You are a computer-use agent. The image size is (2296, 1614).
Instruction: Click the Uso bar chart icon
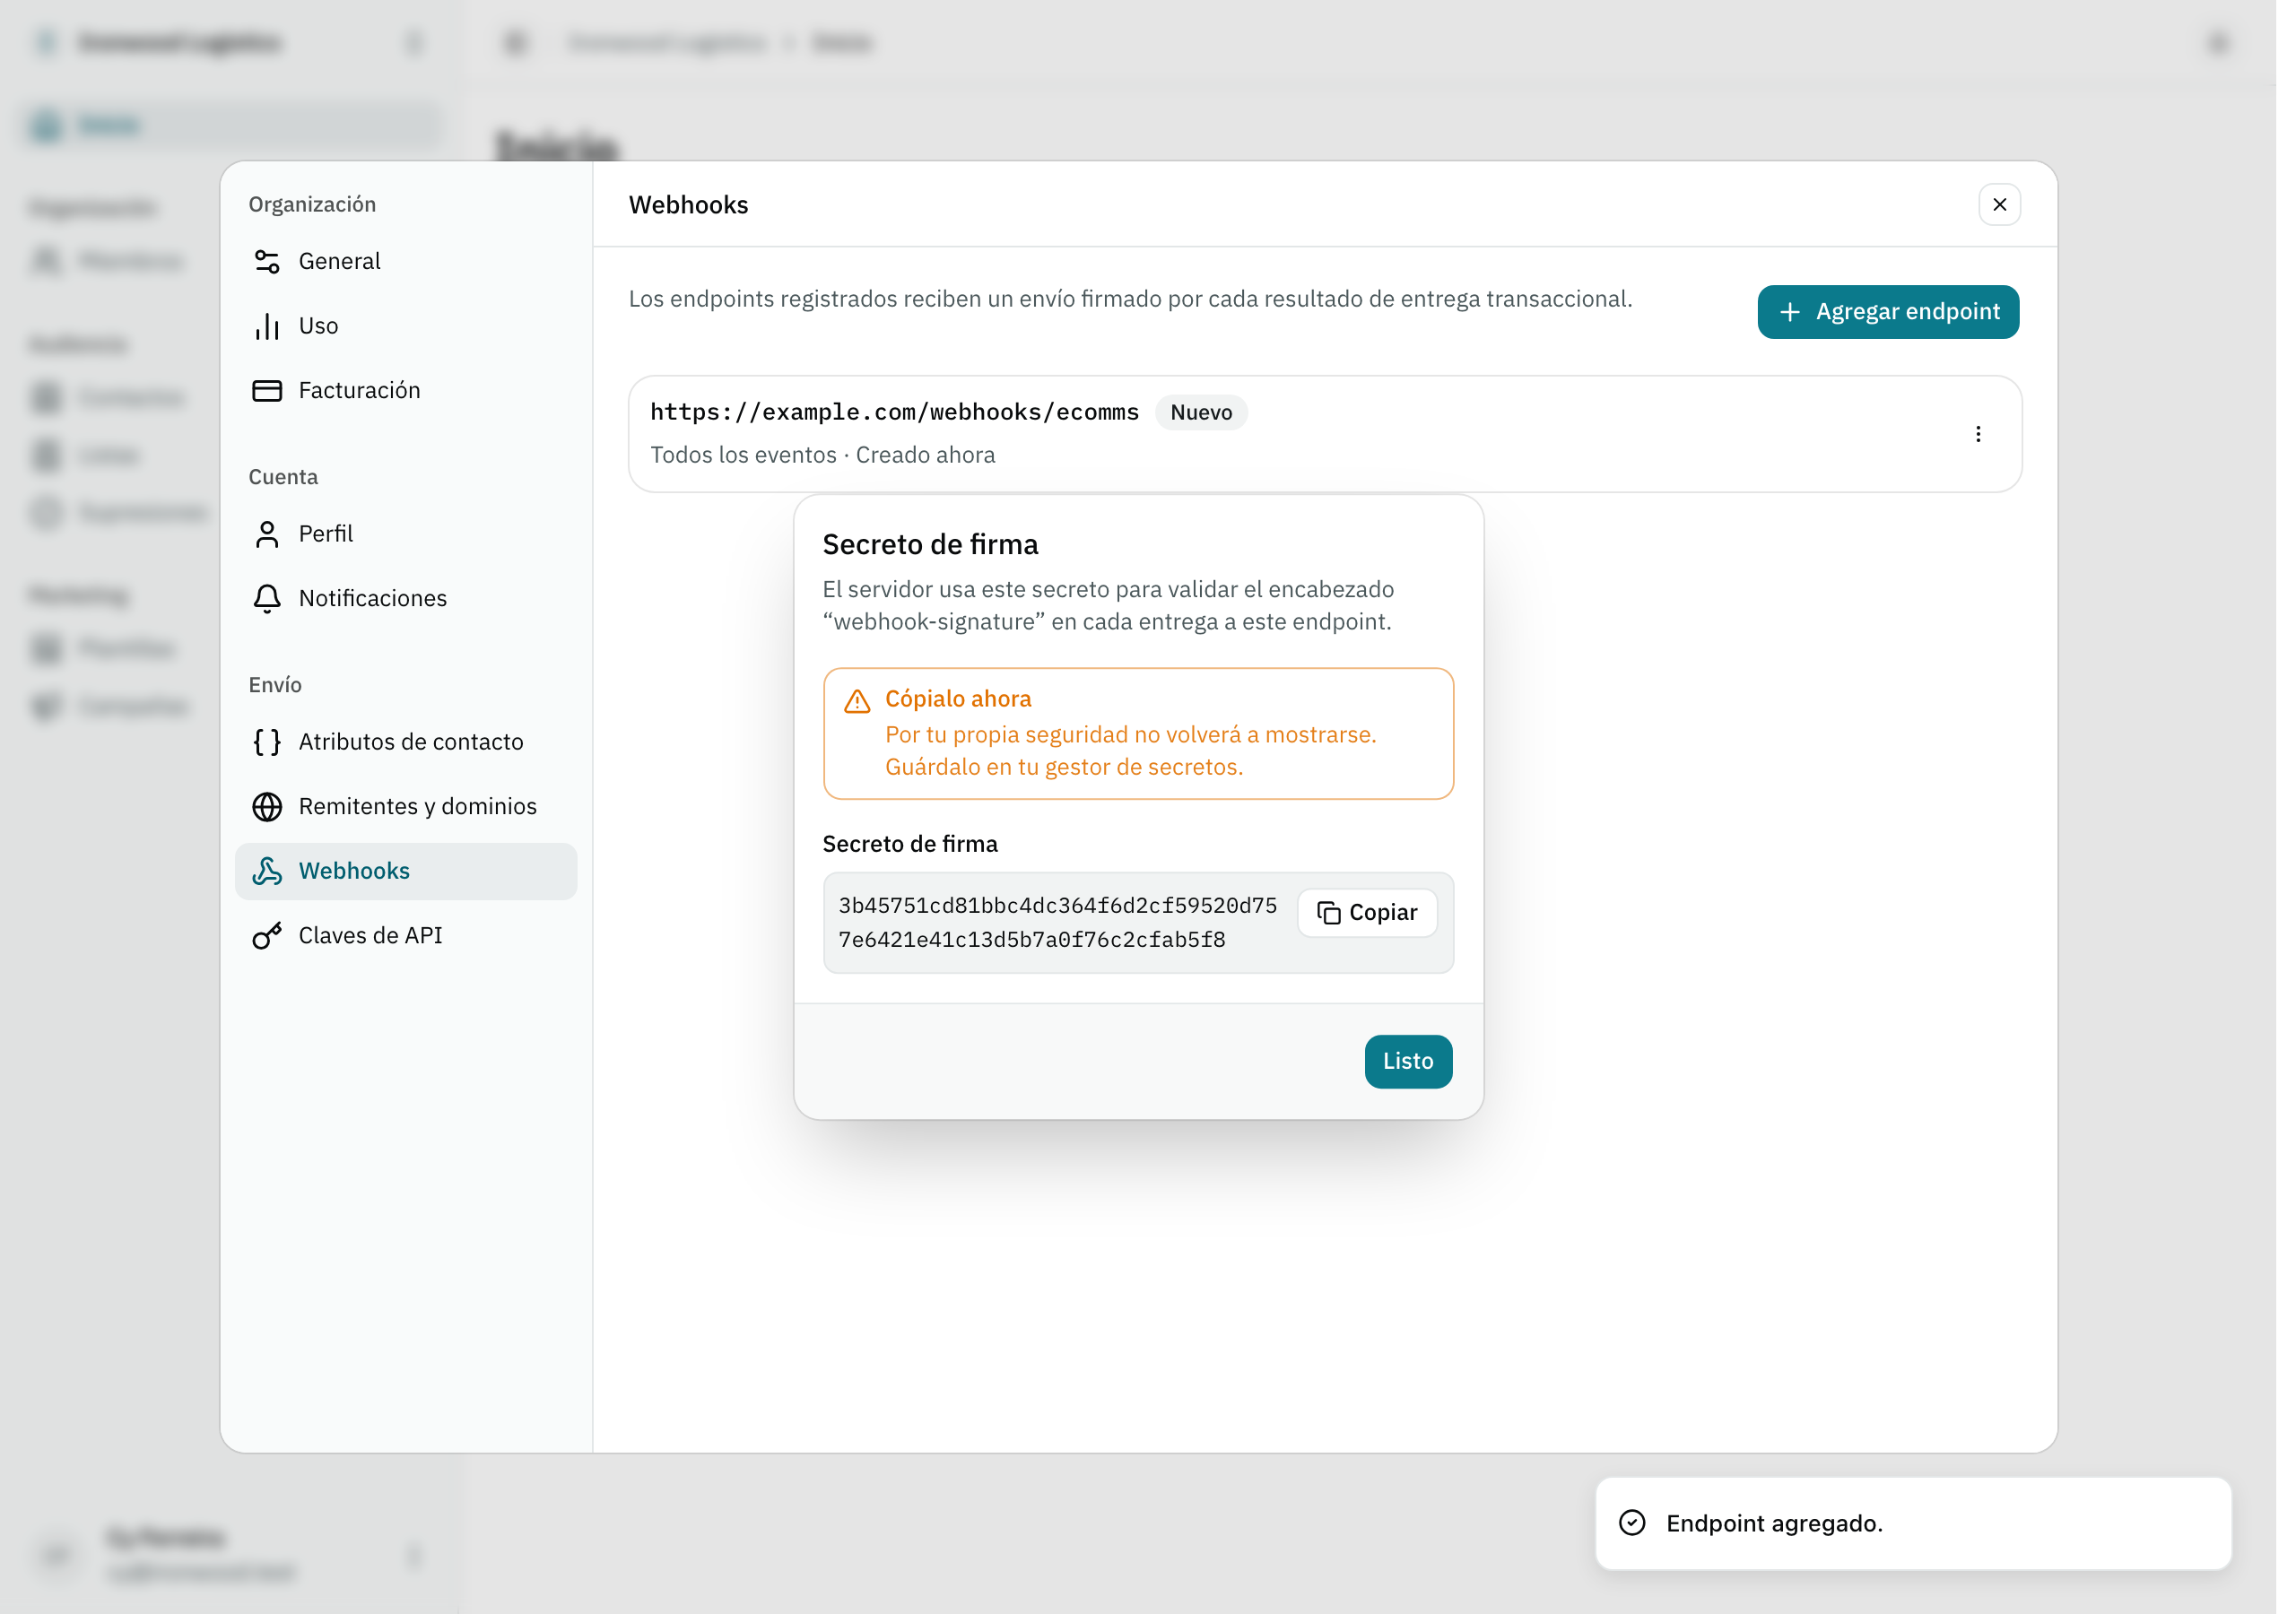coord(269,328)
